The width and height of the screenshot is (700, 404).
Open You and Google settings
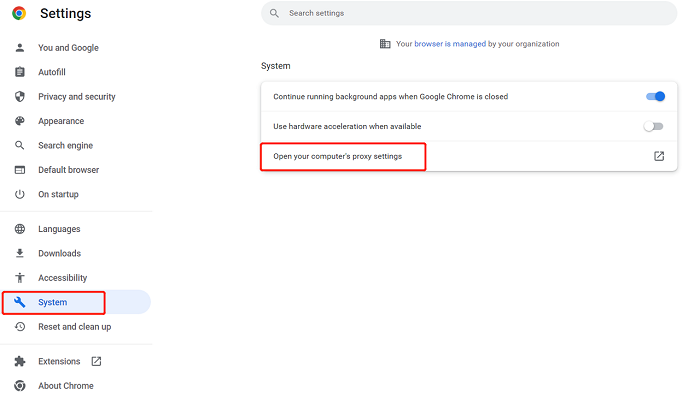pos(68,48)
